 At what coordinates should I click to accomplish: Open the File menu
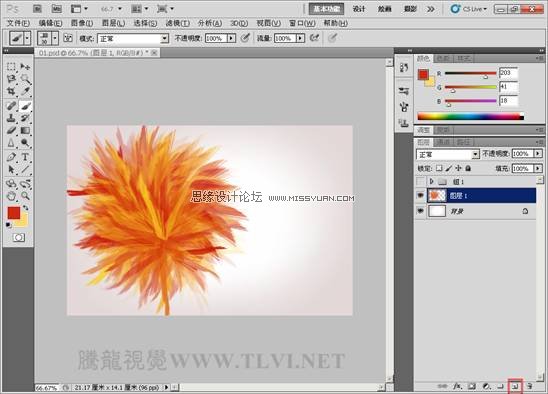coord(18,23)
